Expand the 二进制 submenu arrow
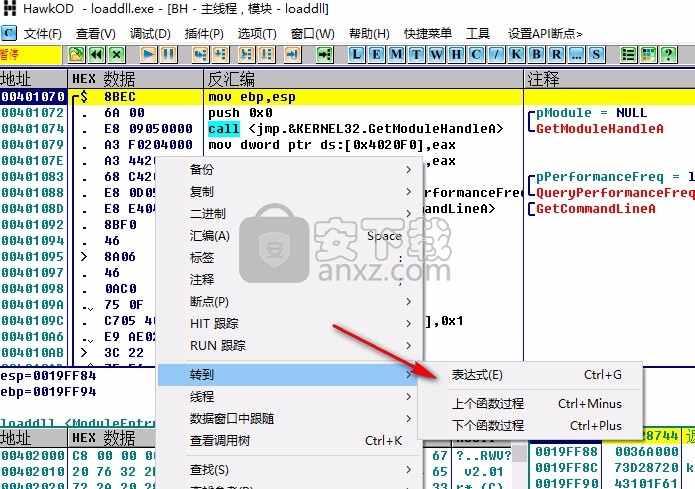Viewport: 695px width, 489px height. point(409,213)
